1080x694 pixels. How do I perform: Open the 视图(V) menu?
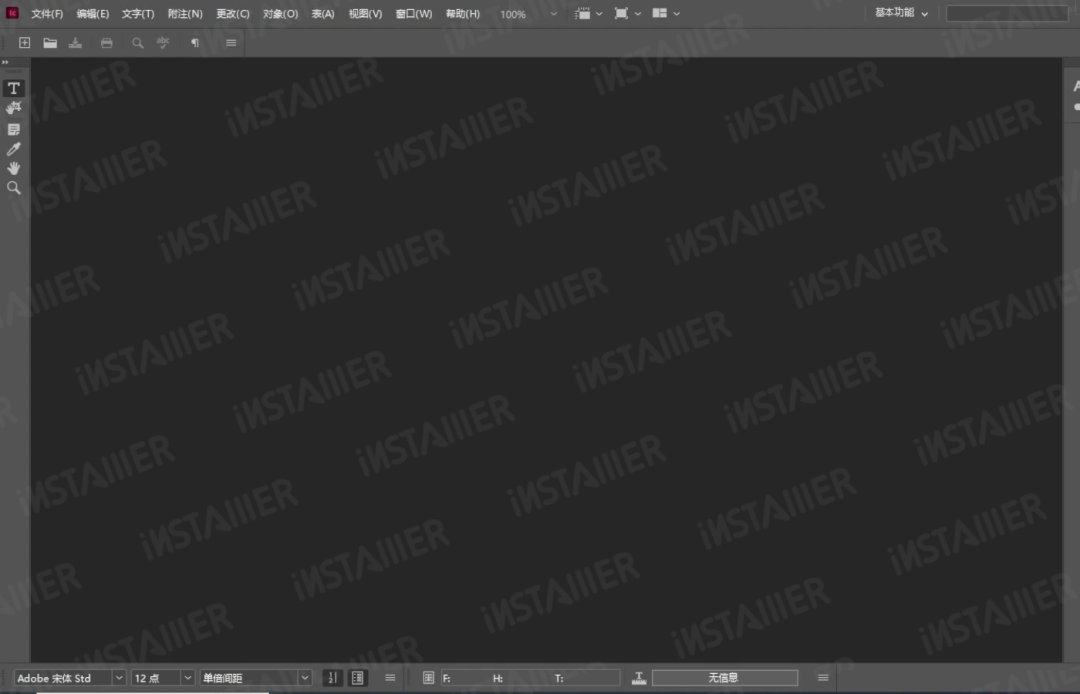[365, 14]
